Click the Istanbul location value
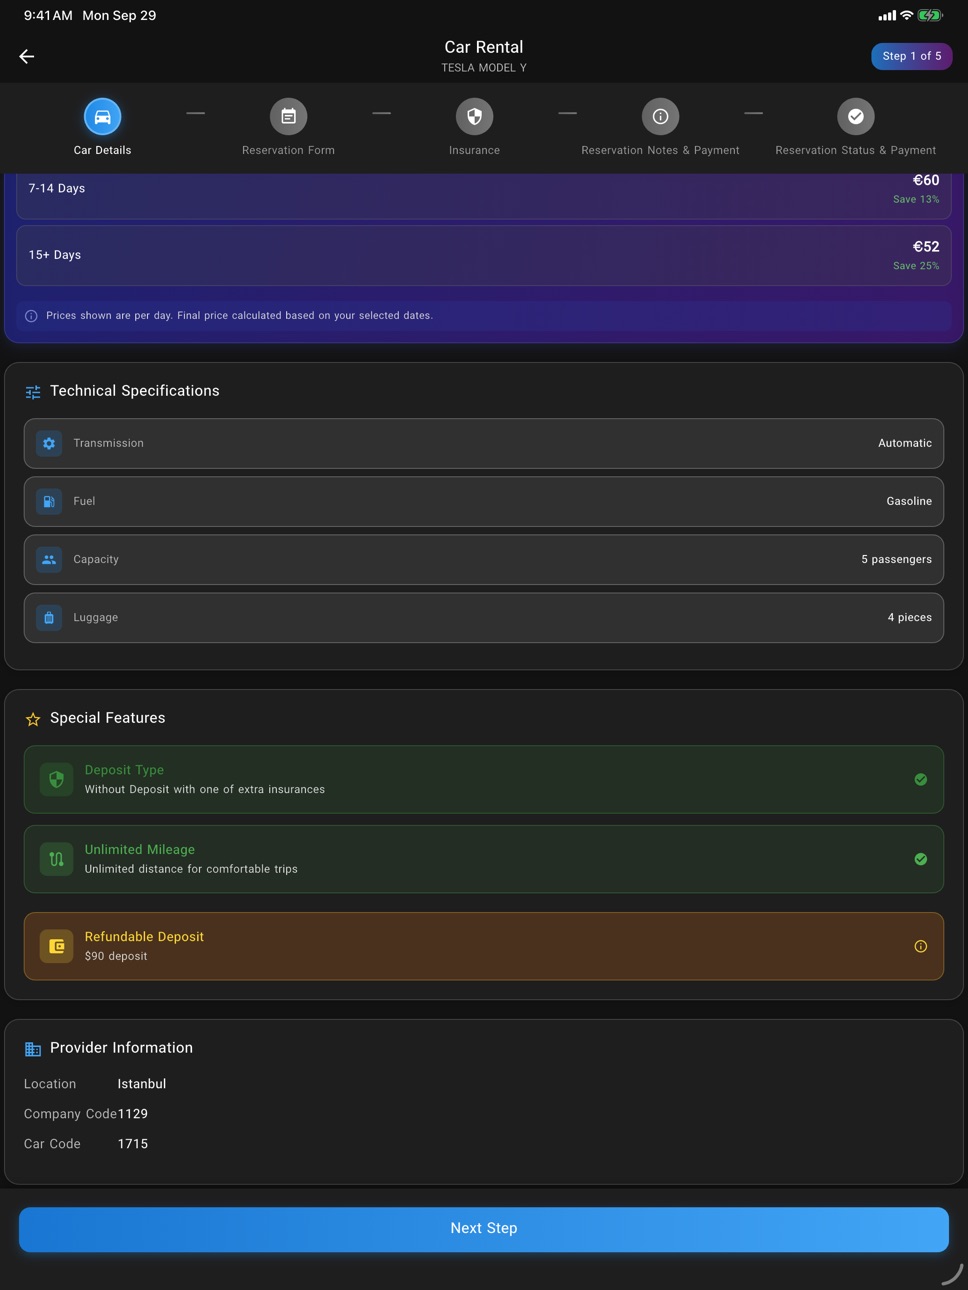This screenshot has height=1290, width=968. 142,1084
